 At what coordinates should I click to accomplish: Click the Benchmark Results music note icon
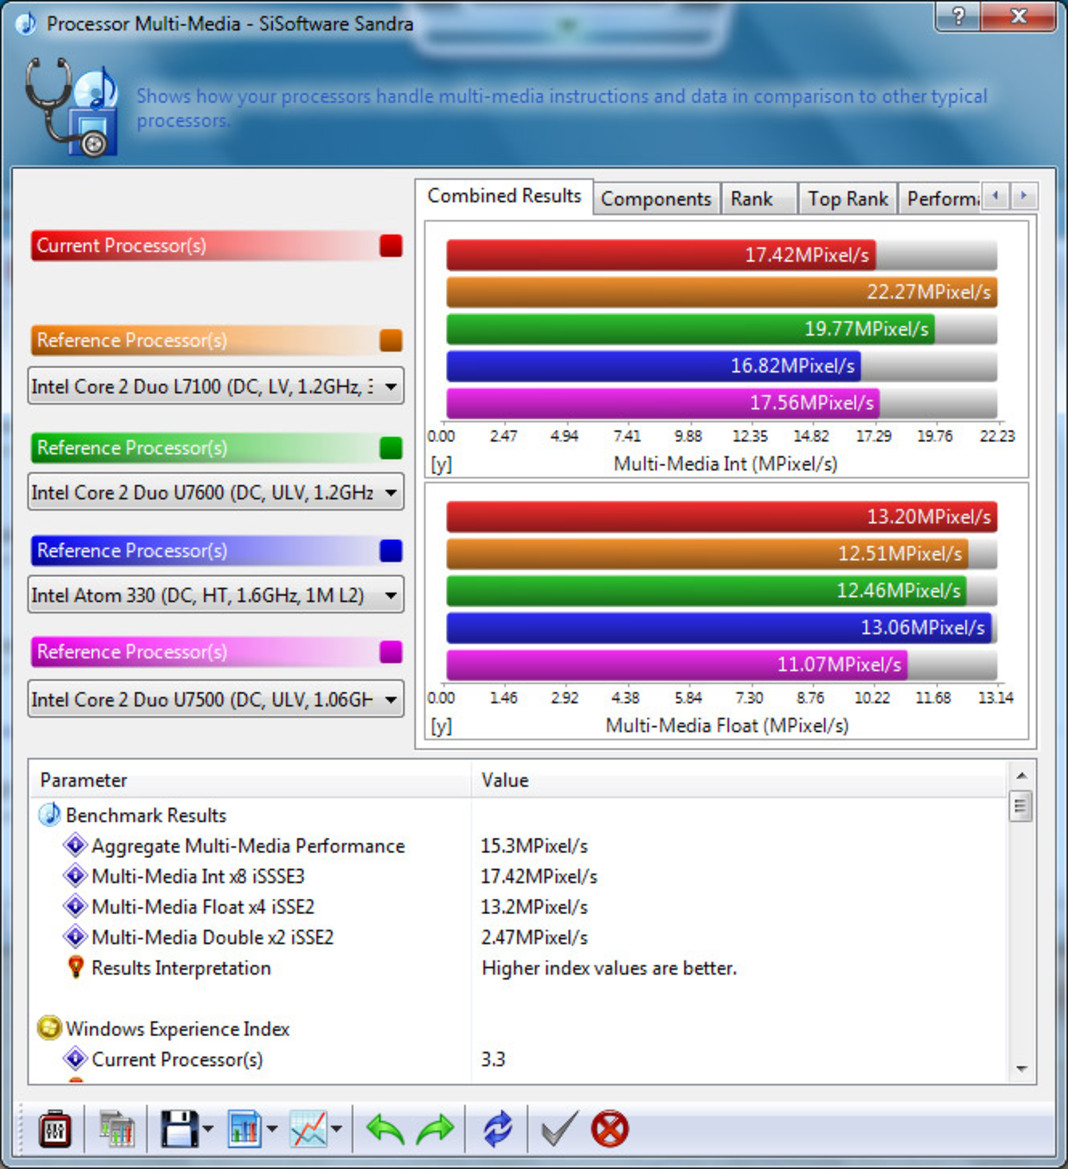coord(49,815)
